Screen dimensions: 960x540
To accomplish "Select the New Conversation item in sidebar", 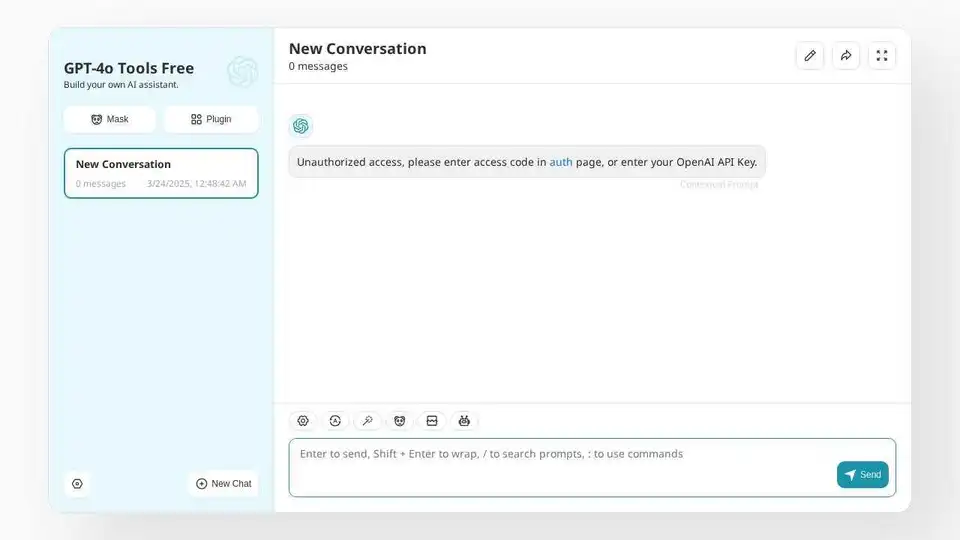I will 161,173.
